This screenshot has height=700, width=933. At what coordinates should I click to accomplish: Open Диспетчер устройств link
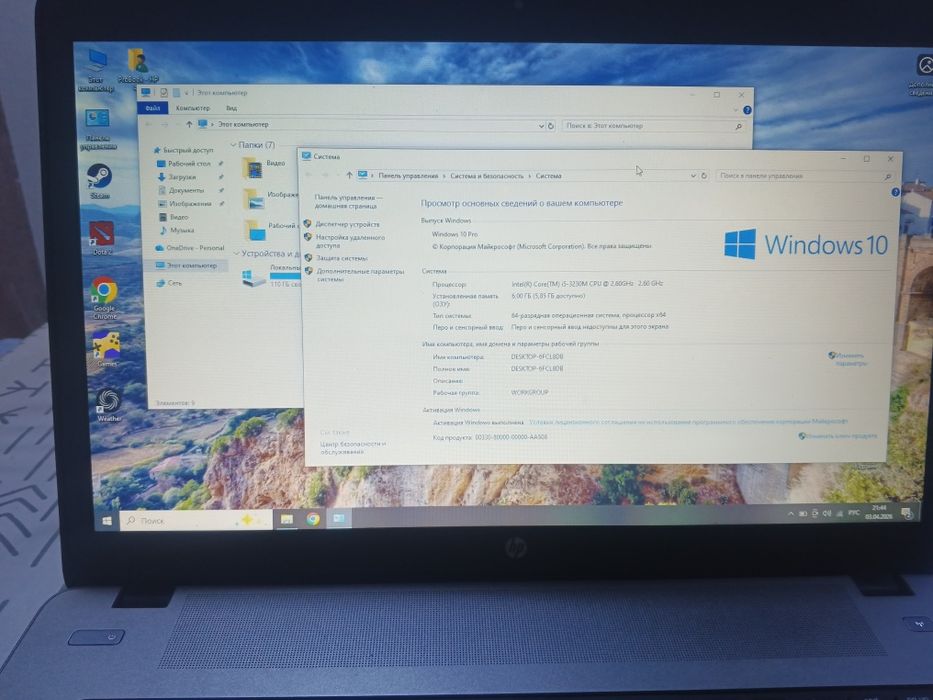pos(347,224)
